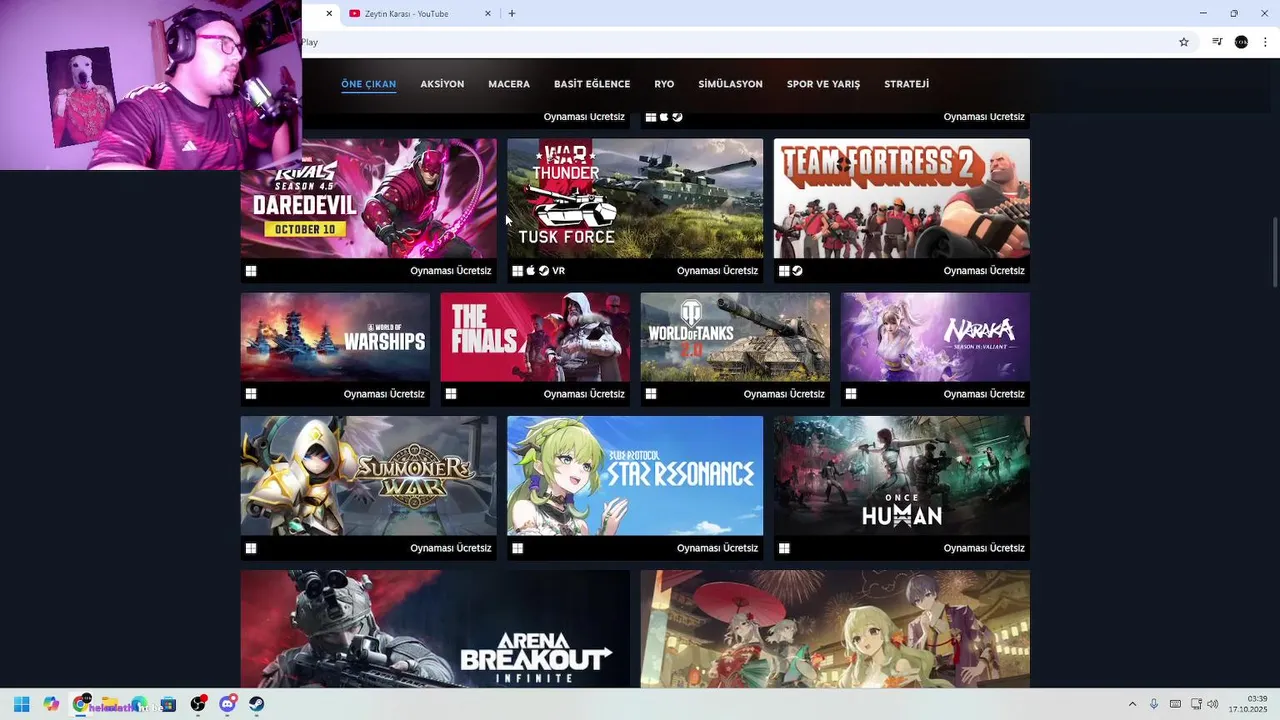Open OBS Studio from the taskbar
1280x720 pixels.
pyautogui.click(x=198, y=704)
